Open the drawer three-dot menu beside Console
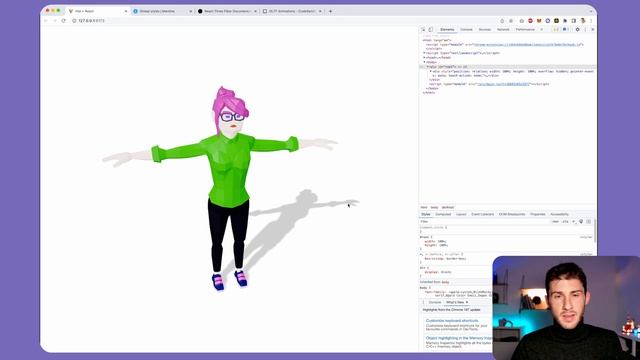Screen dimensions: 640x360 click(423, 302)
